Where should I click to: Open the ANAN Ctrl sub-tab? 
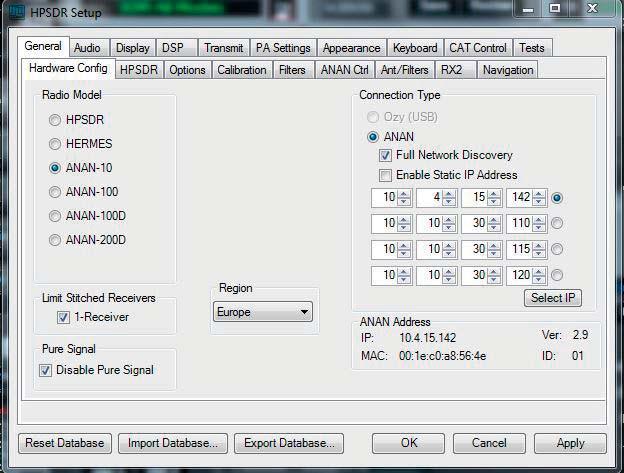pyautogui.click(x=345, y=70)
